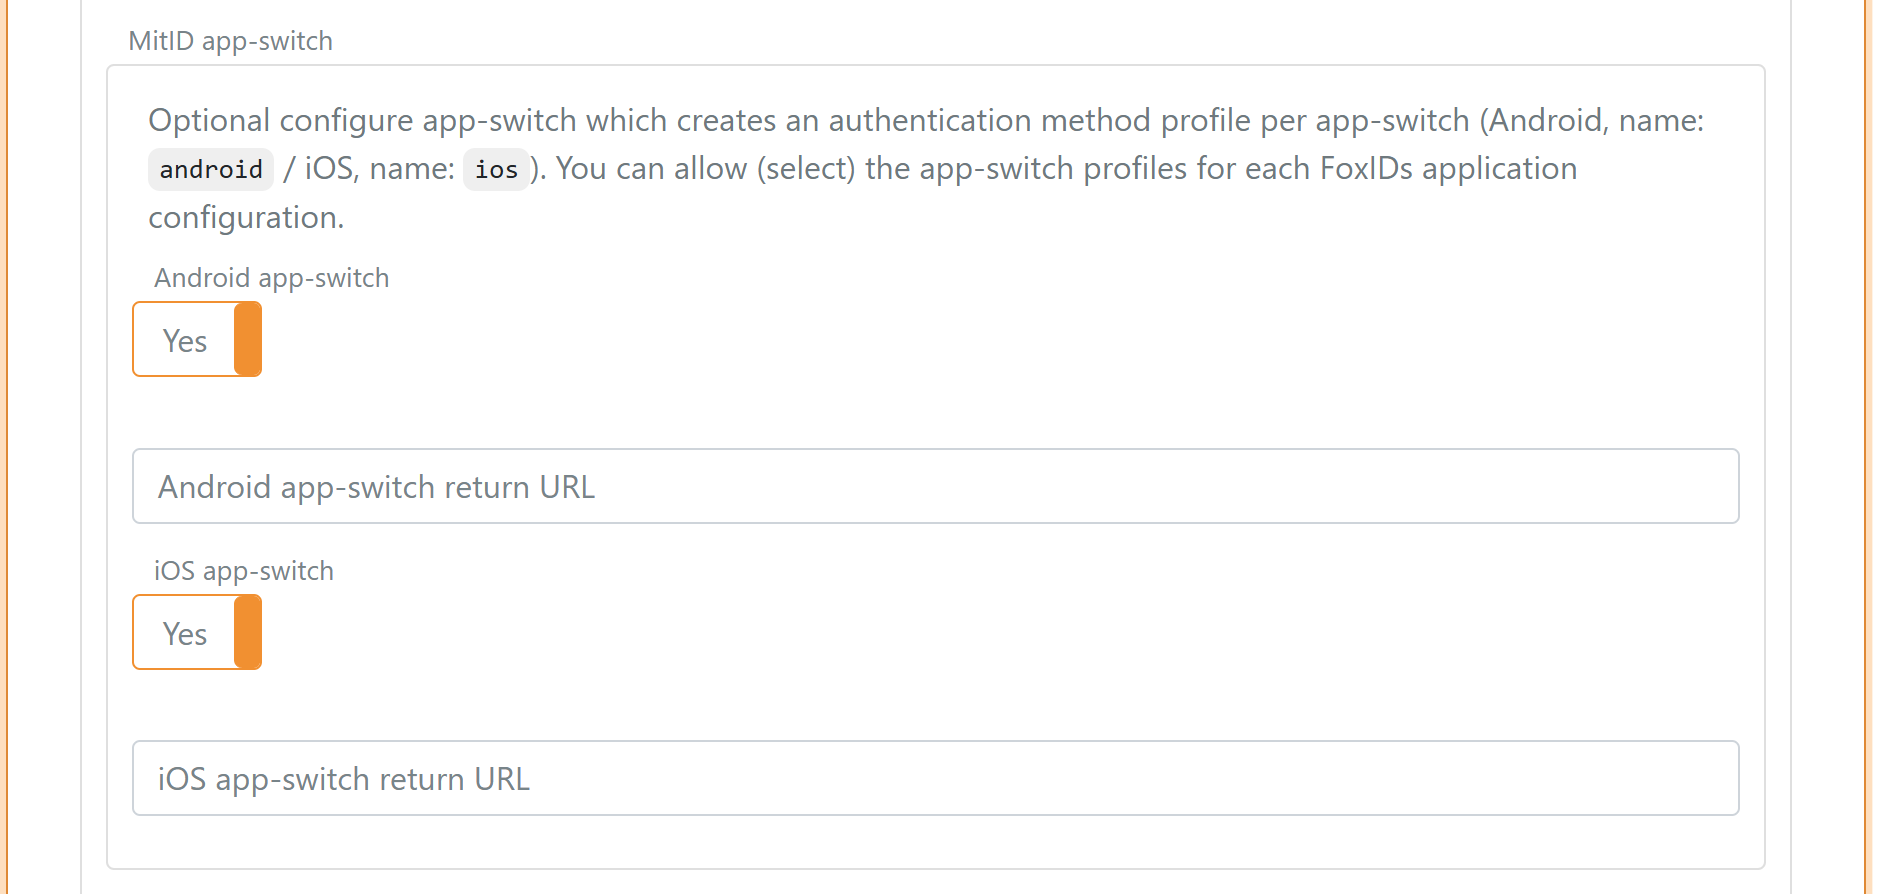
Task: Click the orange handle of the Android toggle
Action: point(247,339)
